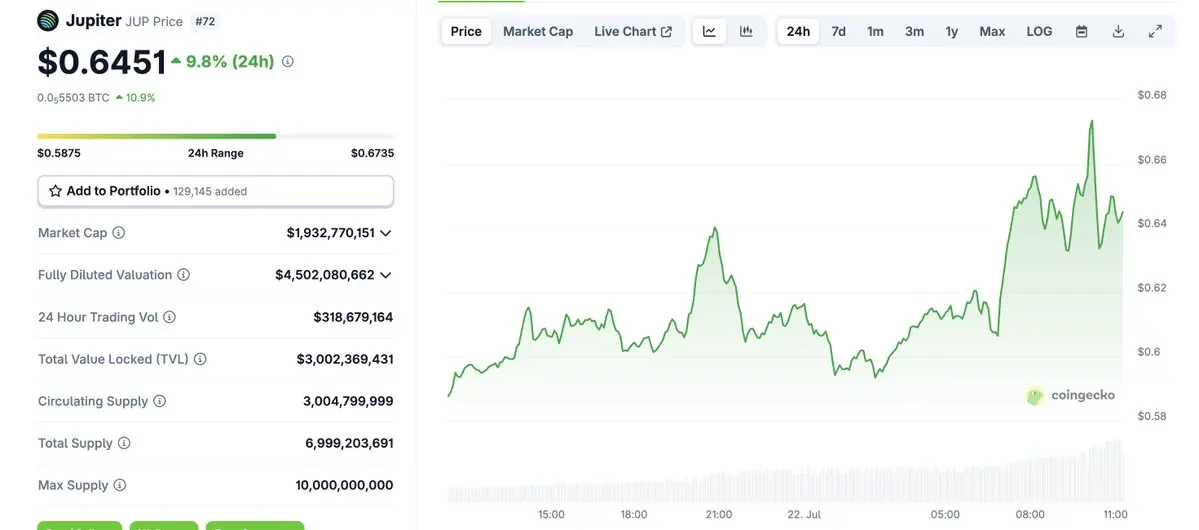
Task: Click the $4,502,080,662 valuation value
Action: [325, 275]
